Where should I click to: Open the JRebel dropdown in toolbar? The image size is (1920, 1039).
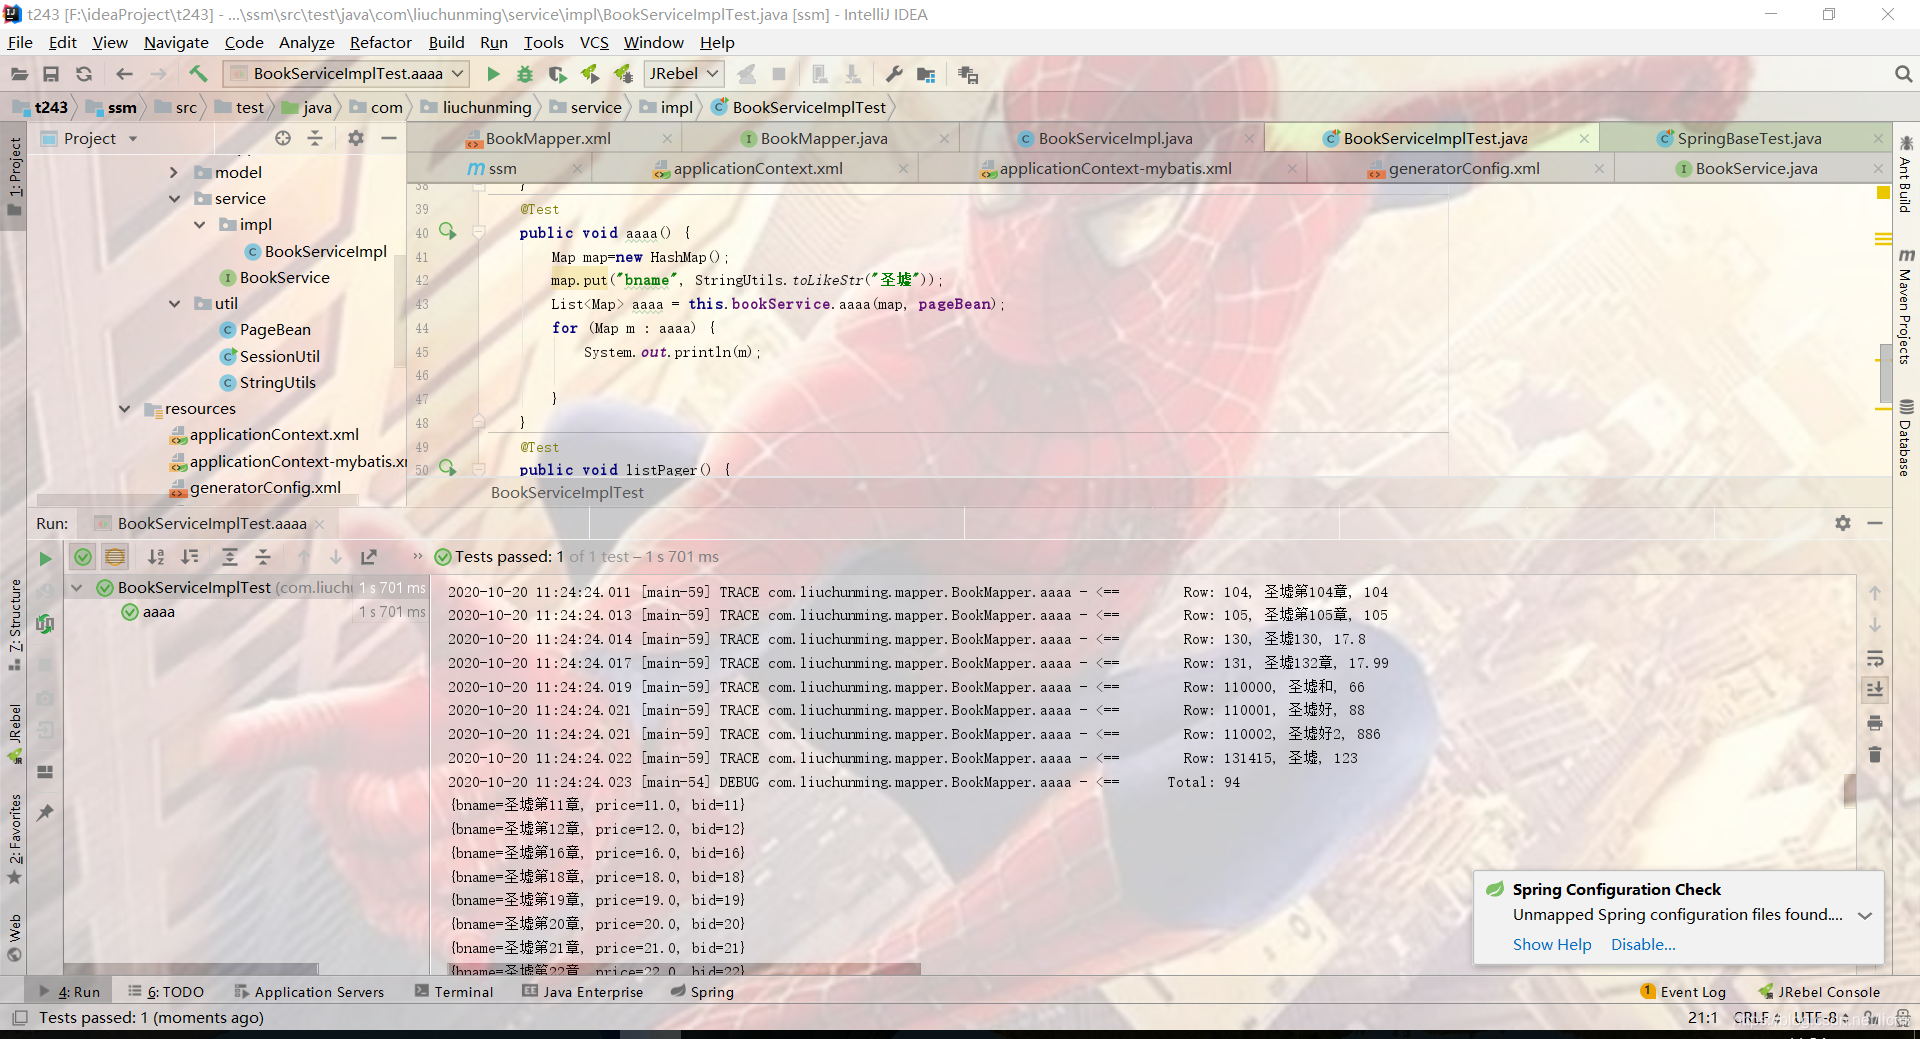coord(684,74)
